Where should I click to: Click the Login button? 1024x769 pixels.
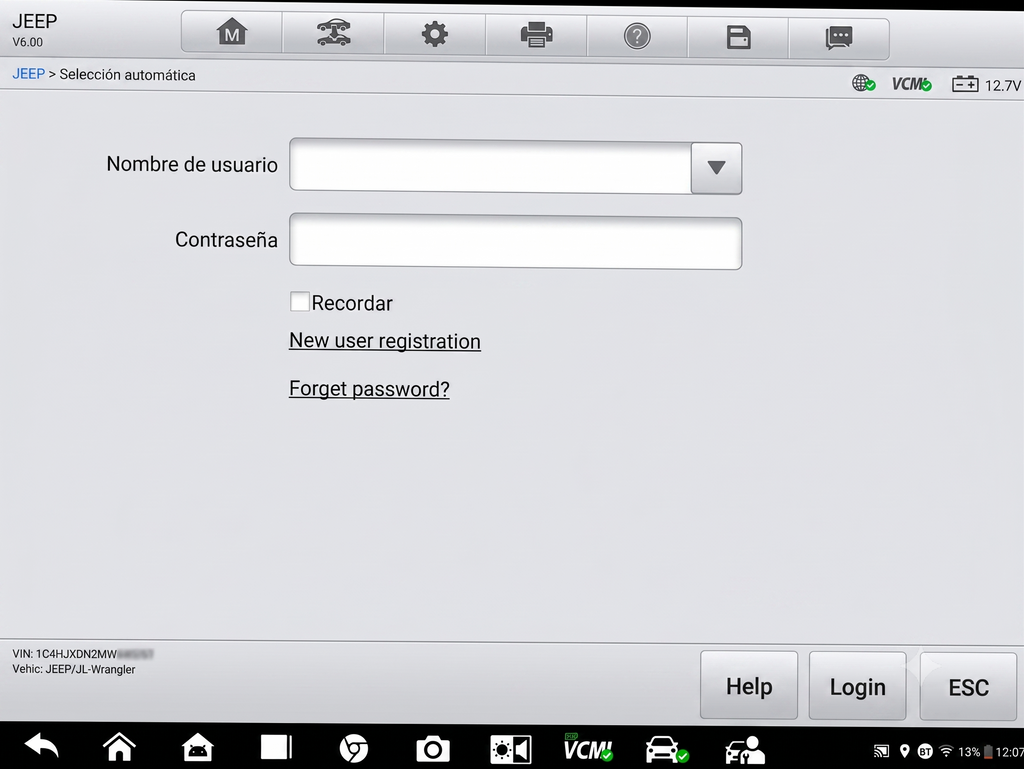tap(857, 686)
